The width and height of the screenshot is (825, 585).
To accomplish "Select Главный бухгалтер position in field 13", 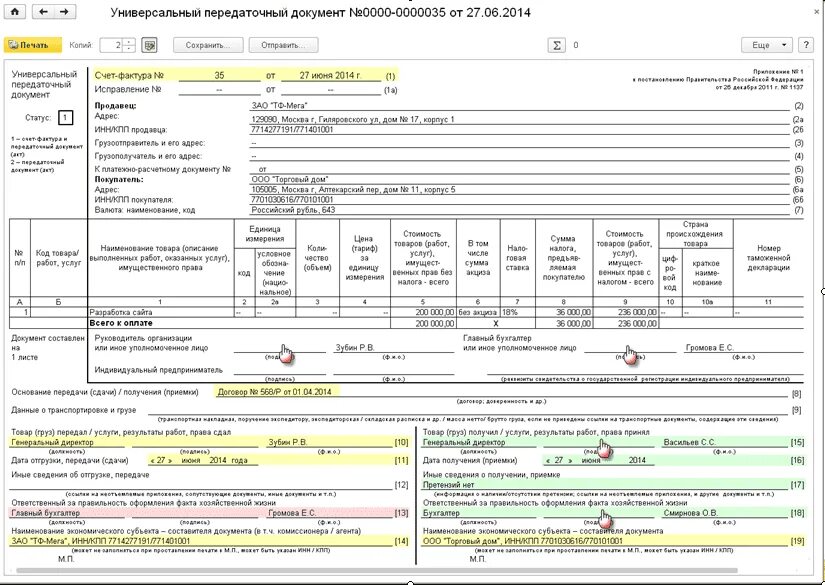I will point(46,513).
